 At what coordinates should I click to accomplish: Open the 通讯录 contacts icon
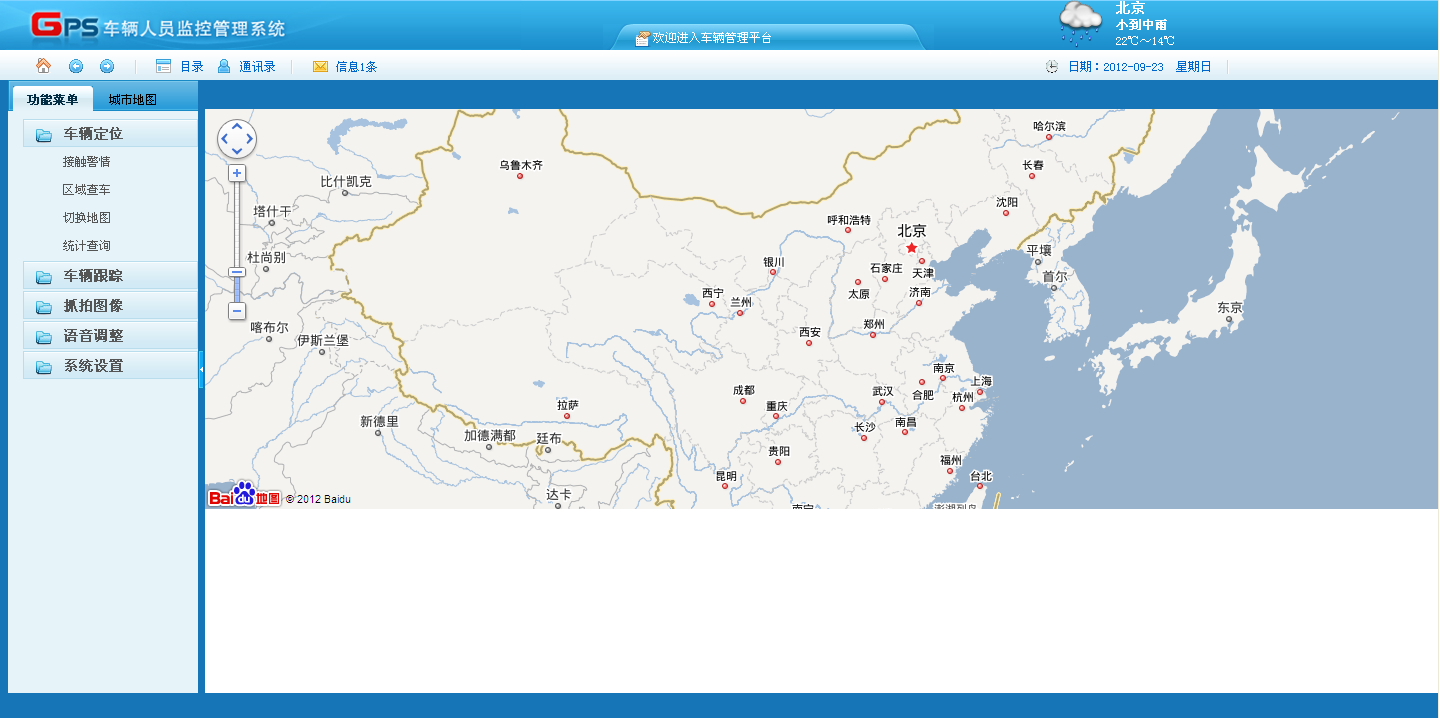pyautogui.click(x=224, y=66)
